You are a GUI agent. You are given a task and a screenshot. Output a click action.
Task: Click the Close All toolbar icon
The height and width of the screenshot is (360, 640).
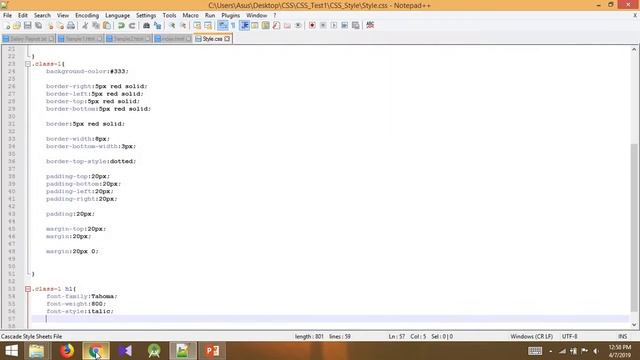pos(60,25)
